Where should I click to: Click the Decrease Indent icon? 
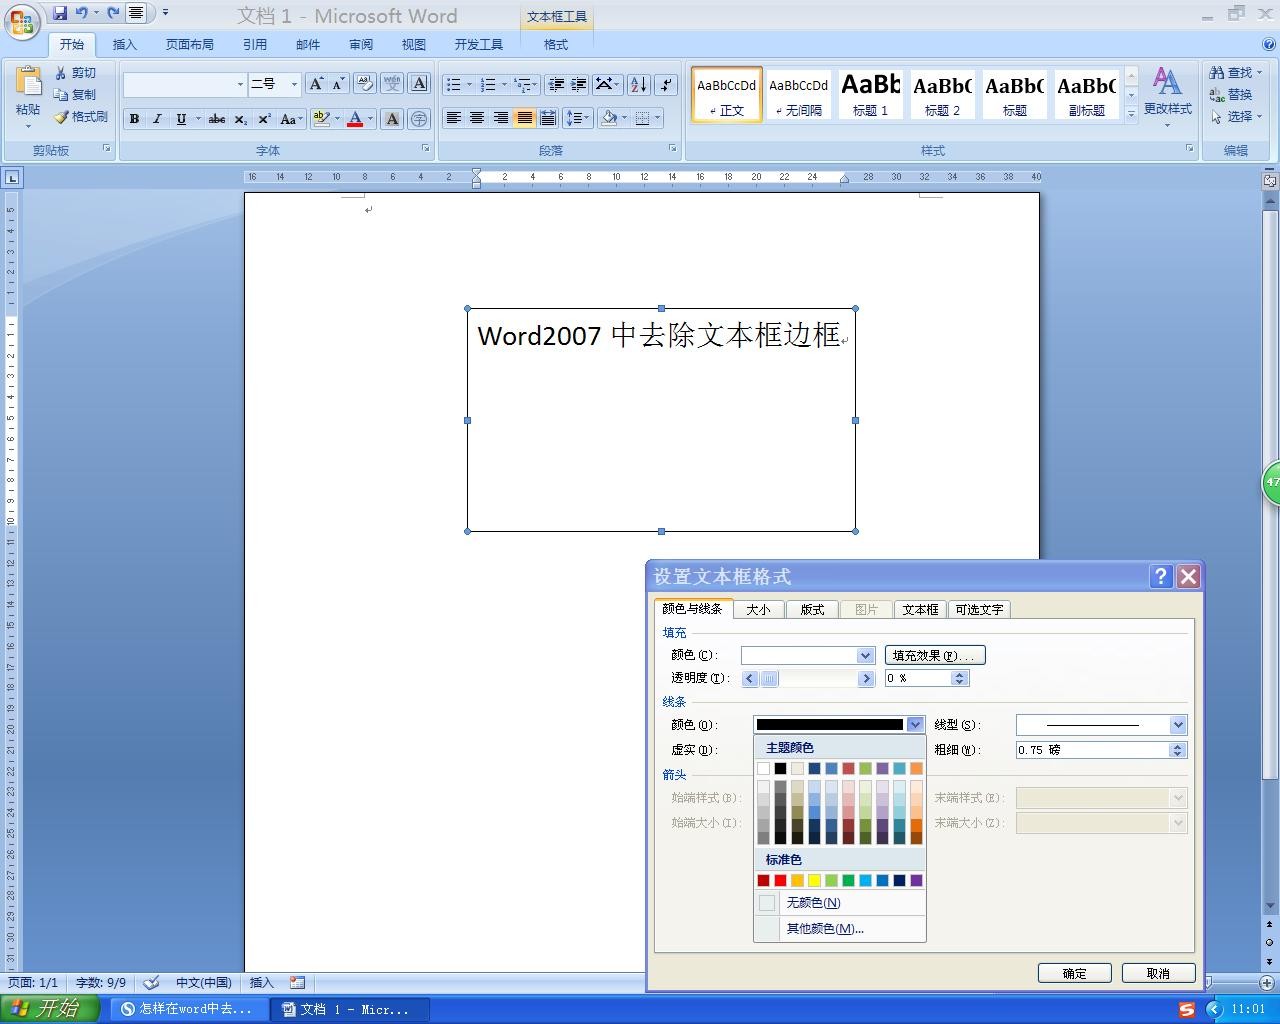pyautogui.click(x=556, y=84)
